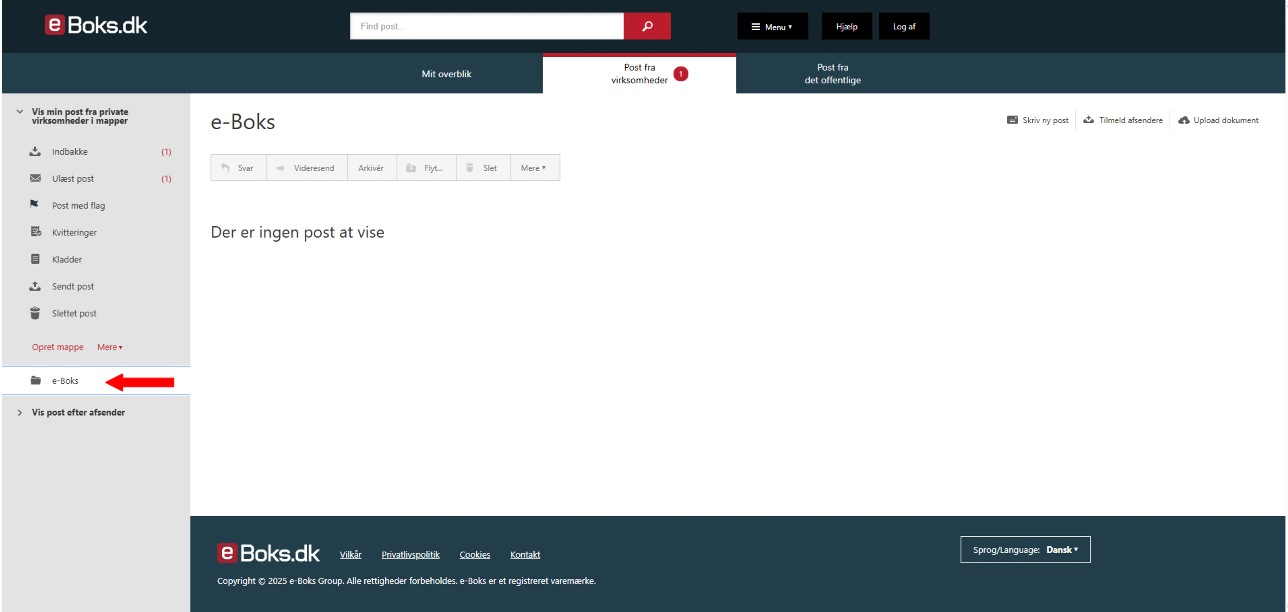Click Opret mappe to create a folder
This screenshot has height=612, width=1288.
57,347
